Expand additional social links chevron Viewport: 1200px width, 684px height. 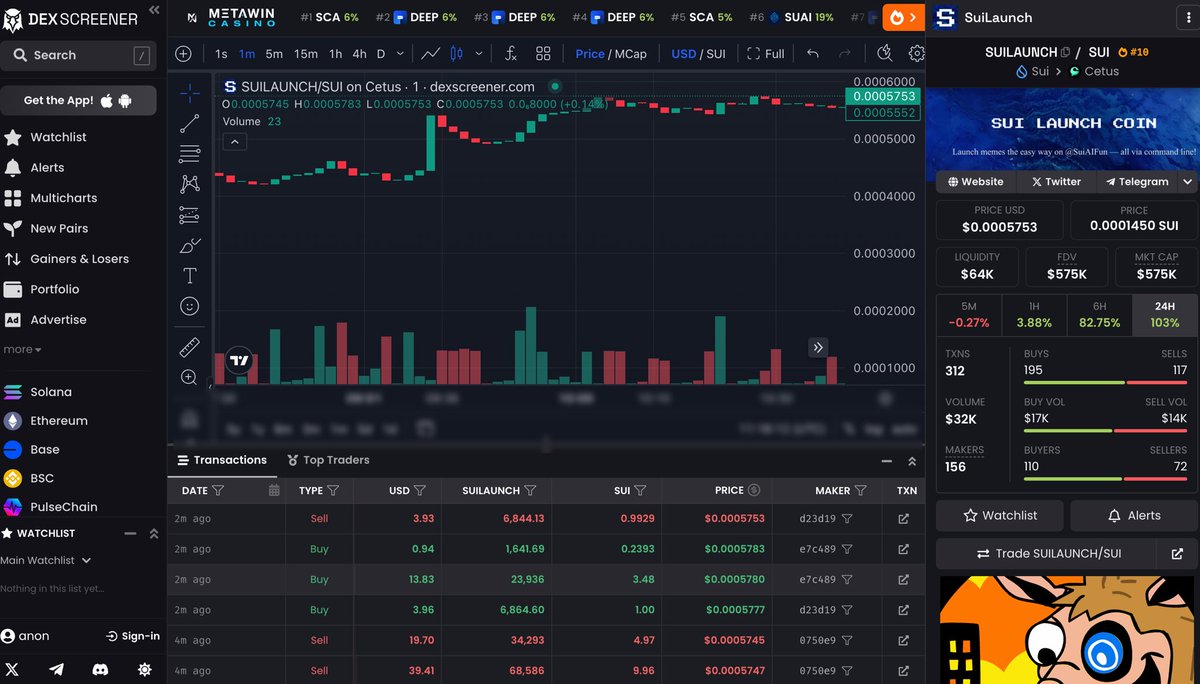(1187, 182)
